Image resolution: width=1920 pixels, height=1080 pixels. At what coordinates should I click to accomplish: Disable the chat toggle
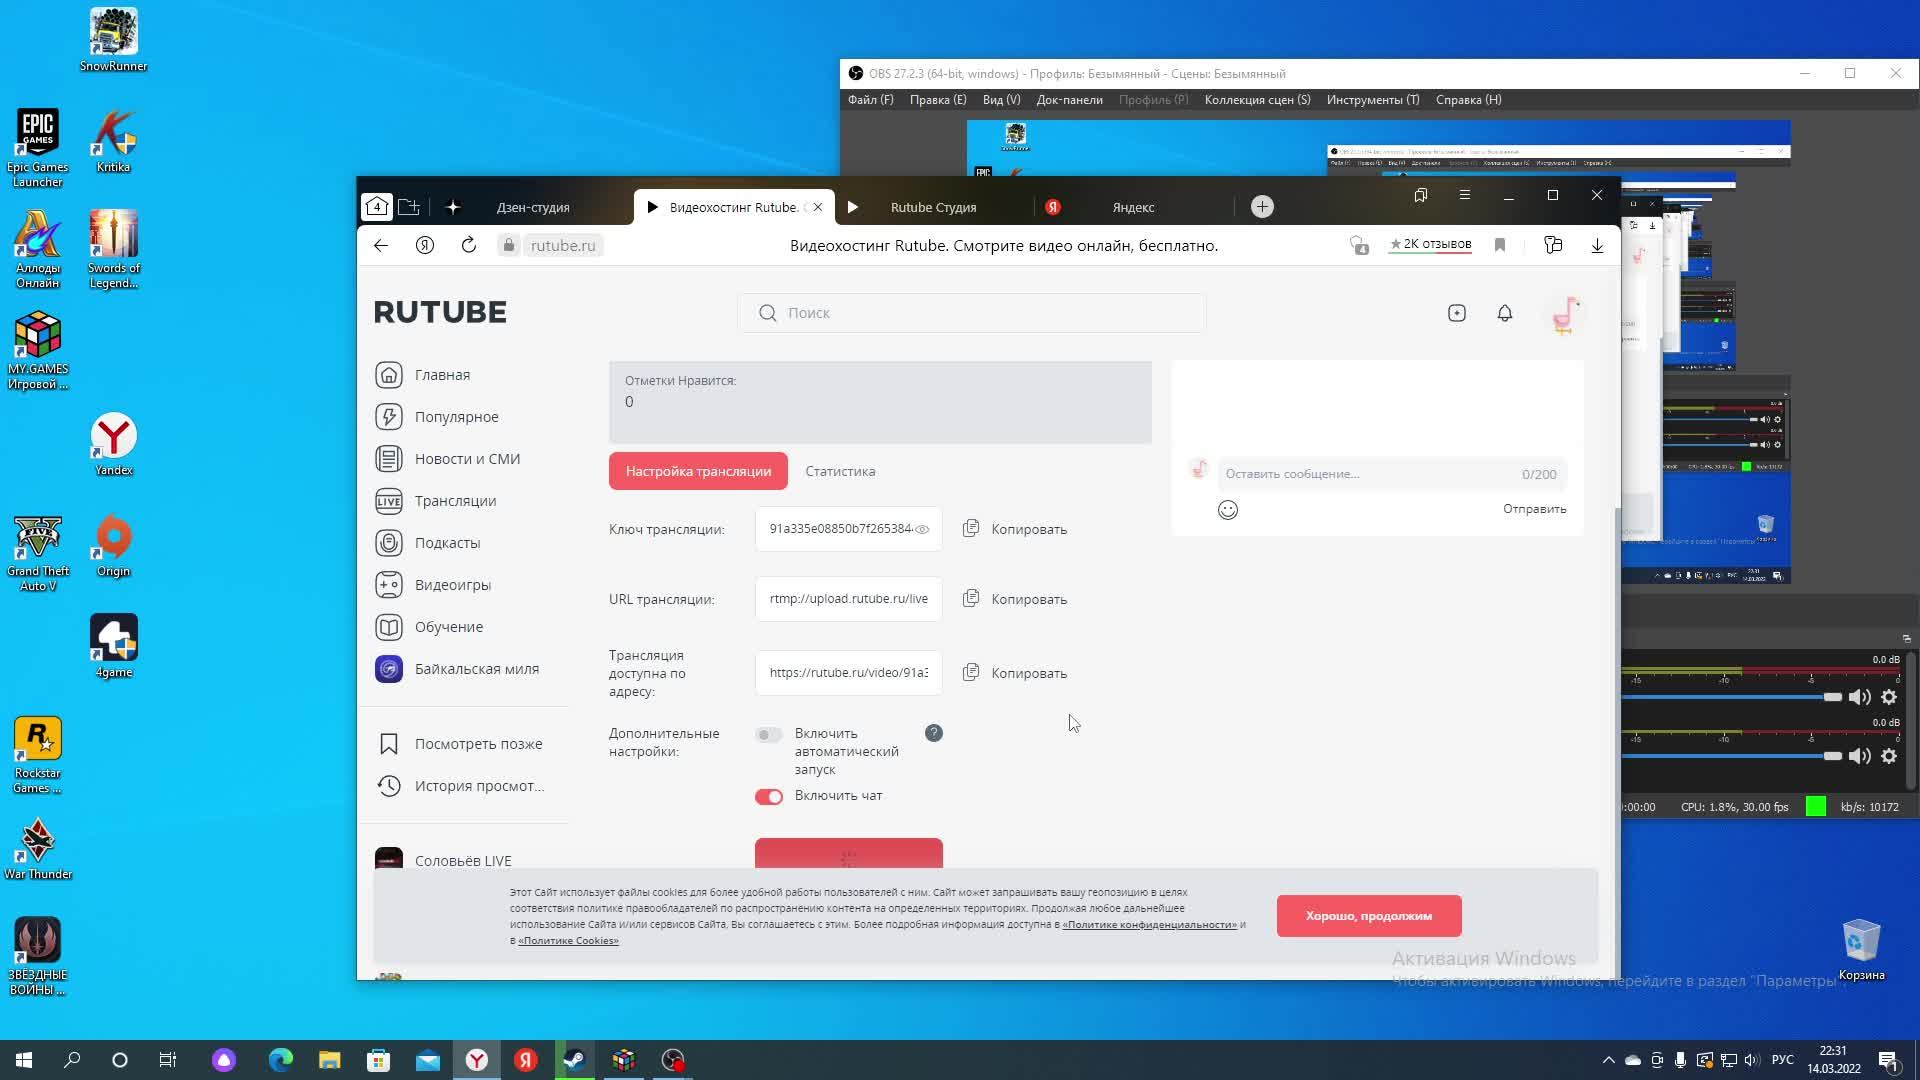click(768, 796)
